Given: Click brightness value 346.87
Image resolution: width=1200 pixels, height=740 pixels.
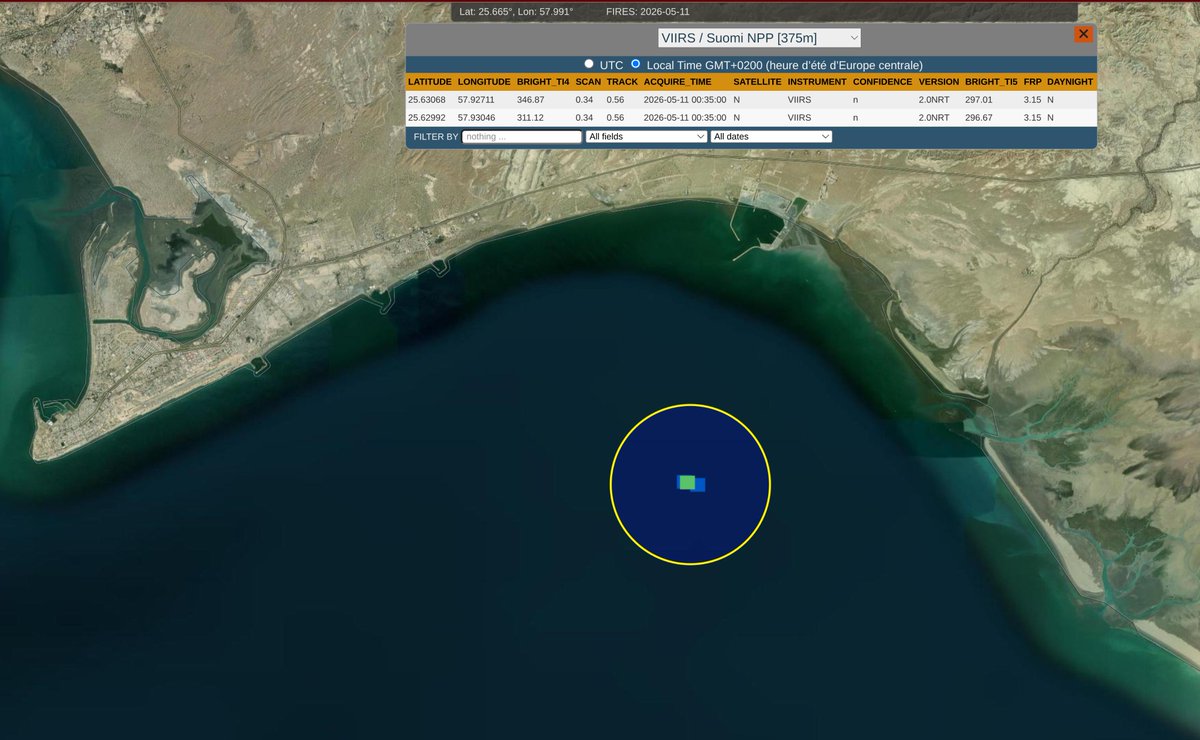Looking at the screenshot, I should tap(530, 100).
